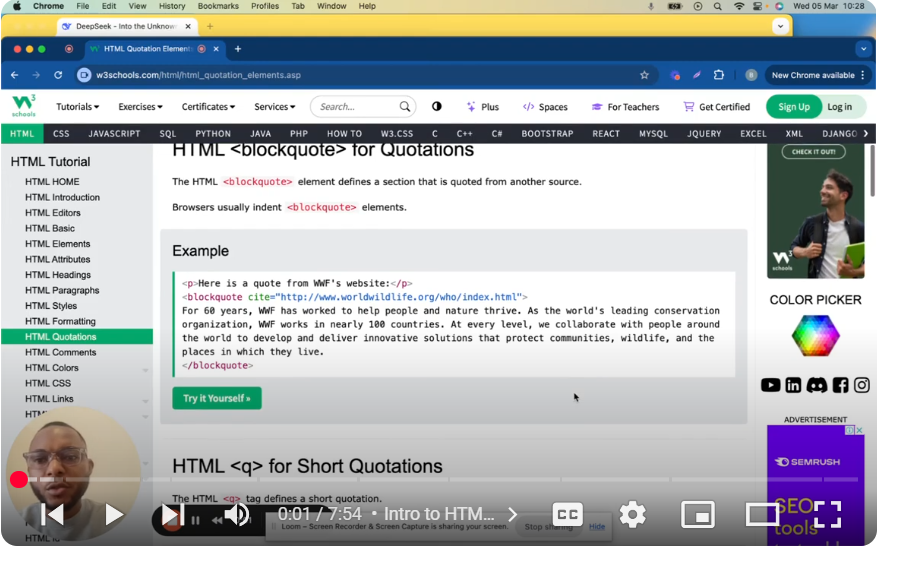897x563 pixels.
Task: Open the Bookmarks menu
Action: [x=218, y=6]
